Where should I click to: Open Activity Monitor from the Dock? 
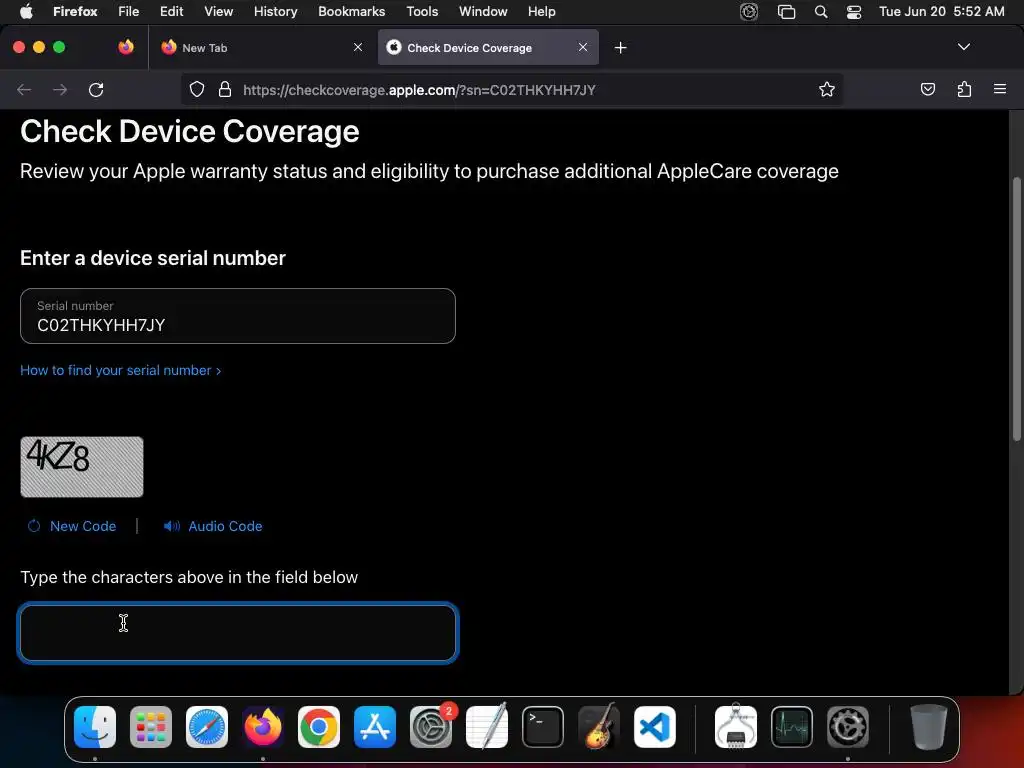pos(792,727)
